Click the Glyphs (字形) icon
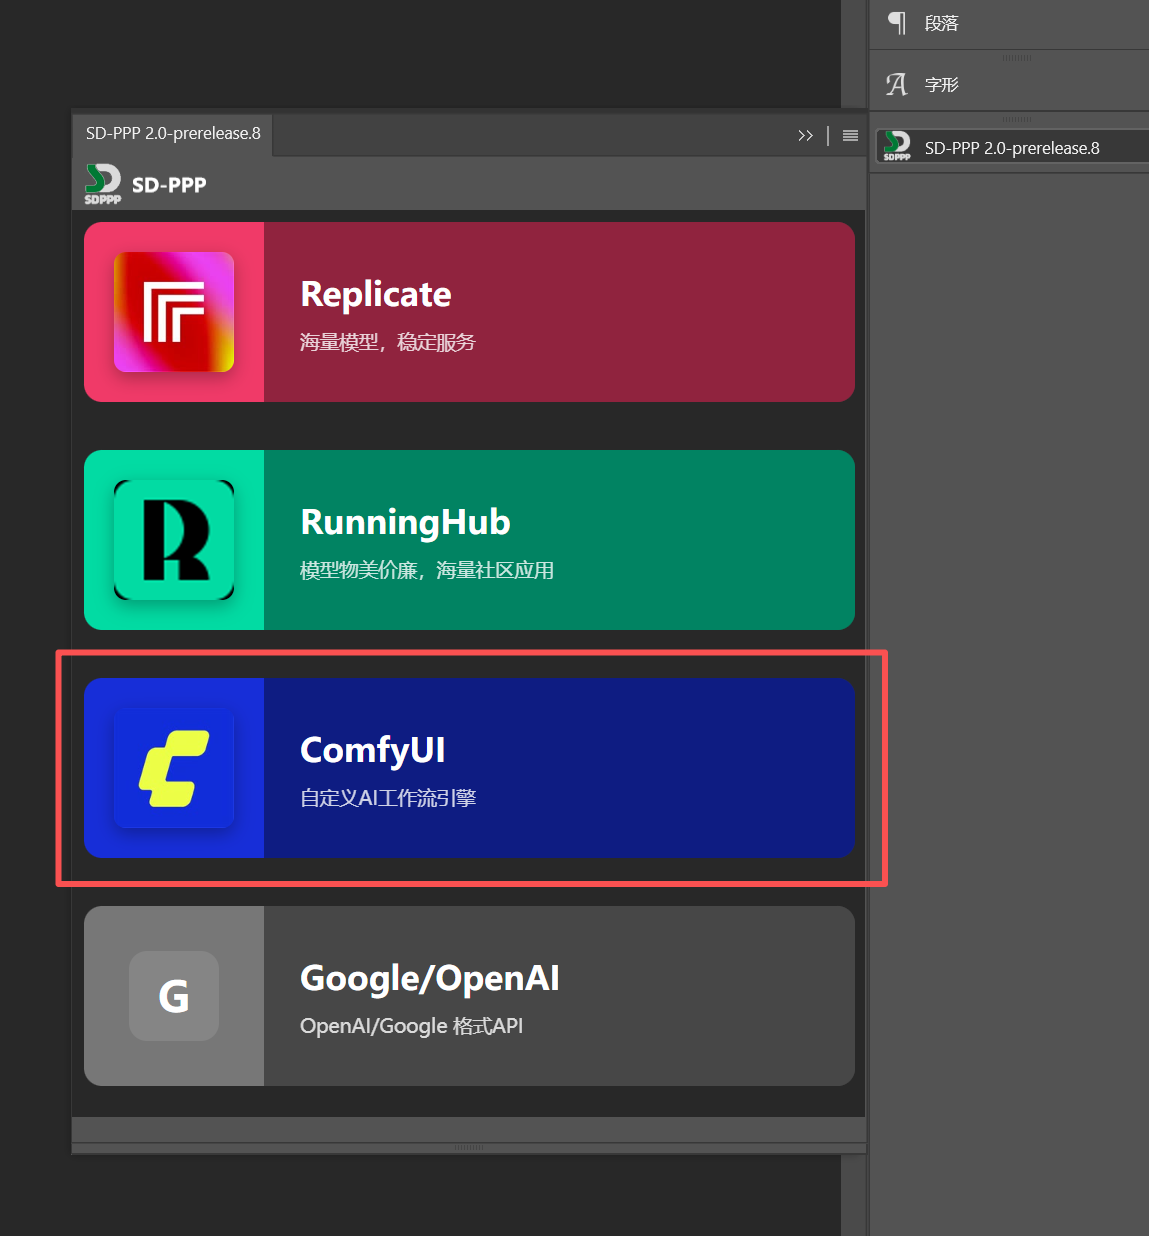The height and width of the screenshot is (1236, 1149). click(x=897, y=85)
